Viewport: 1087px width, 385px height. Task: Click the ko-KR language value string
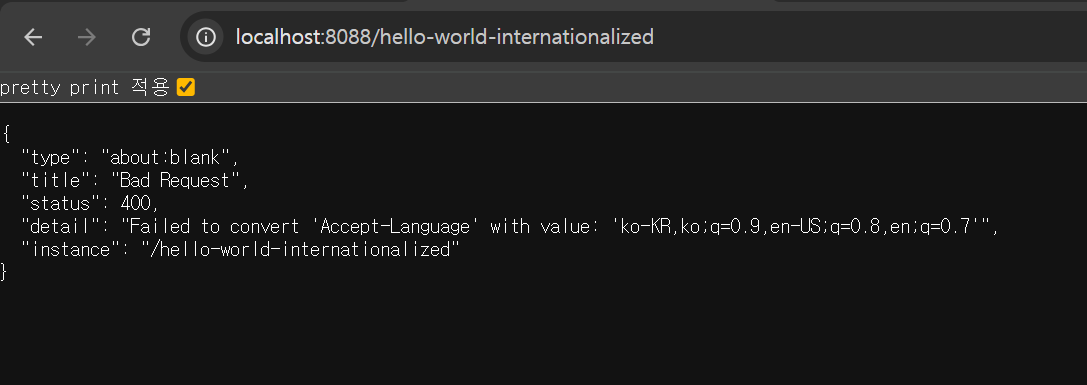(x=800, y=226)
